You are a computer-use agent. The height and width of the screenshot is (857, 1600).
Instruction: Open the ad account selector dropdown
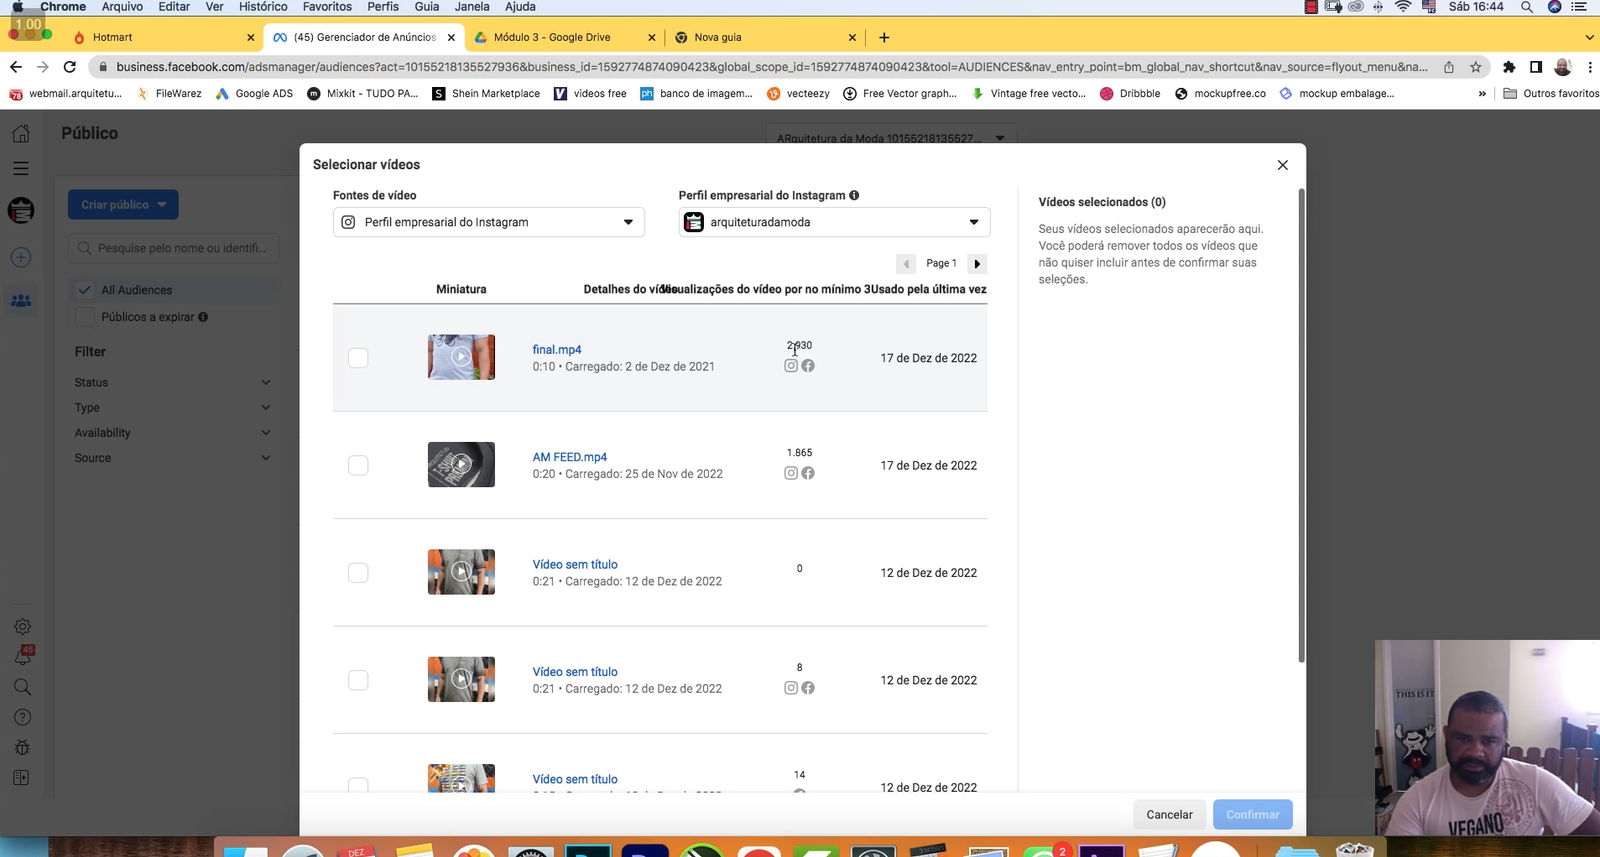[892, 138]
